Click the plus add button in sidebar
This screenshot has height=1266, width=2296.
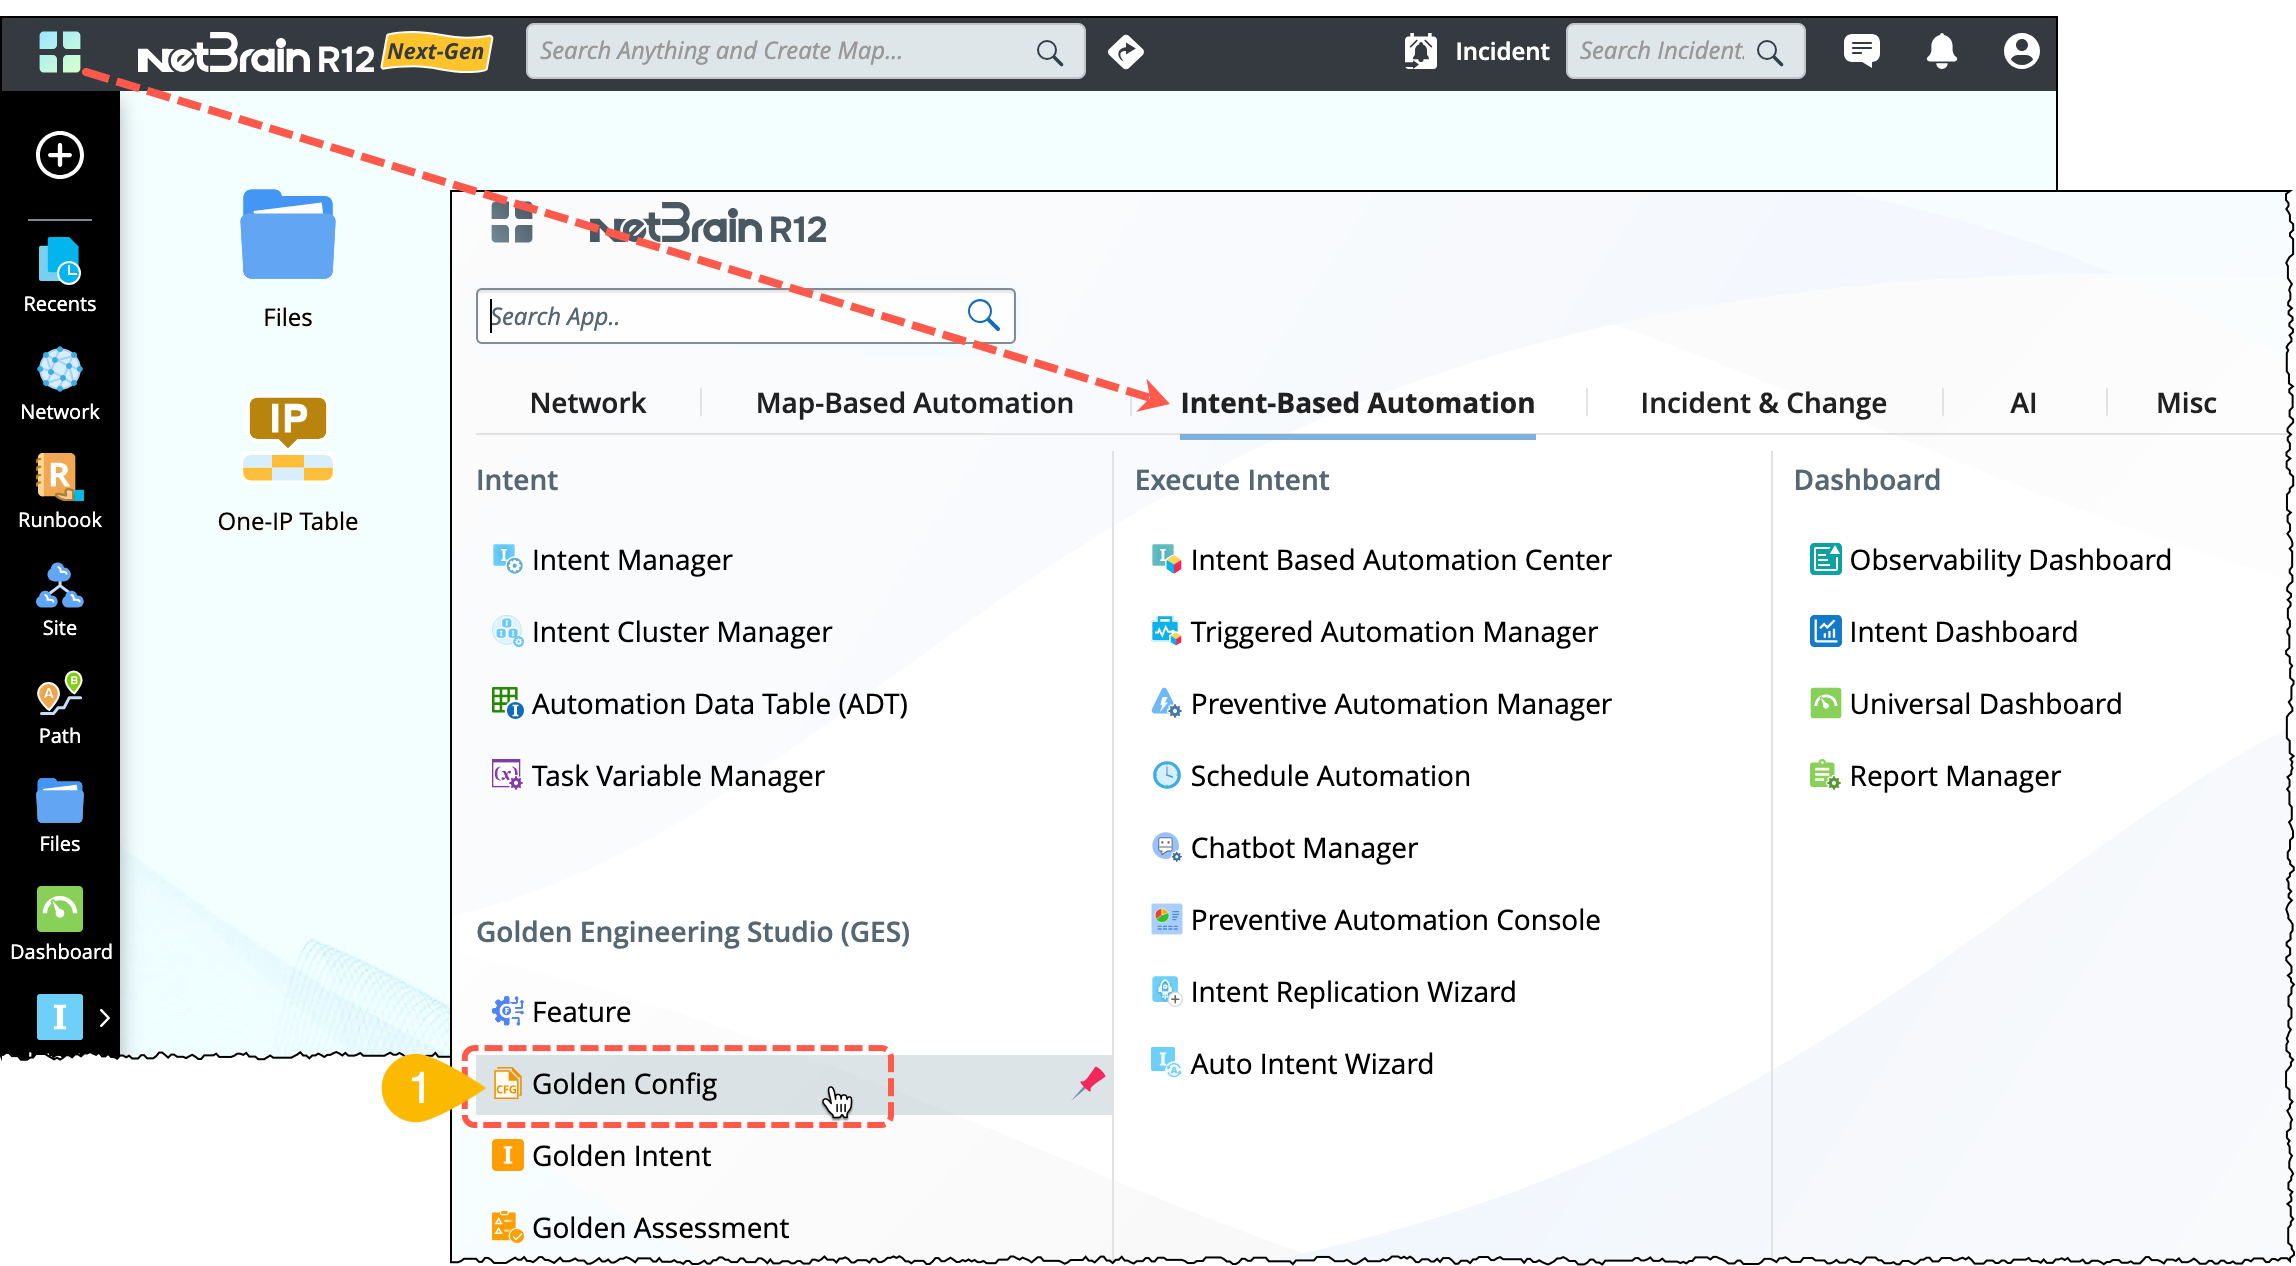click(x=60, y=155)
